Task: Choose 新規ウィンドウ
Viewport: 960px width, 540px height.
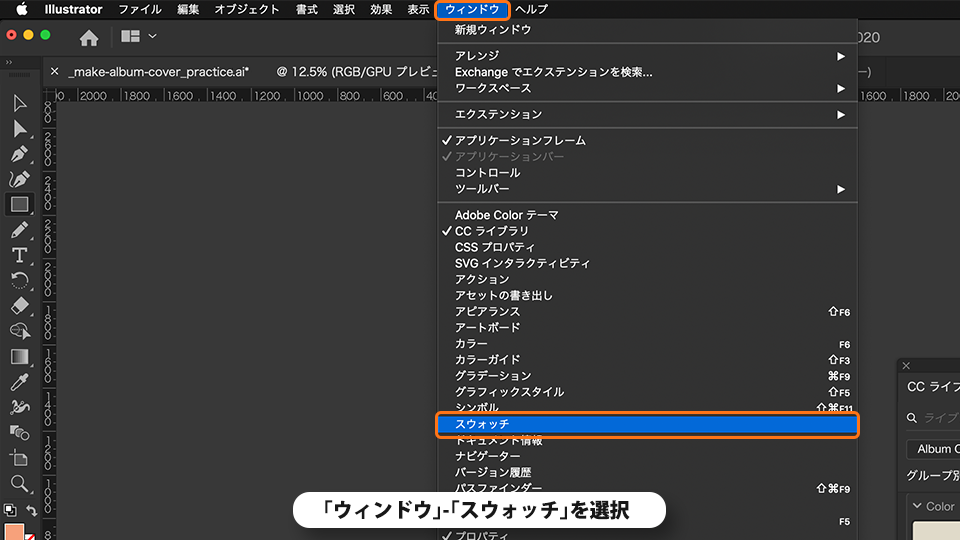Action: point(647,29)
